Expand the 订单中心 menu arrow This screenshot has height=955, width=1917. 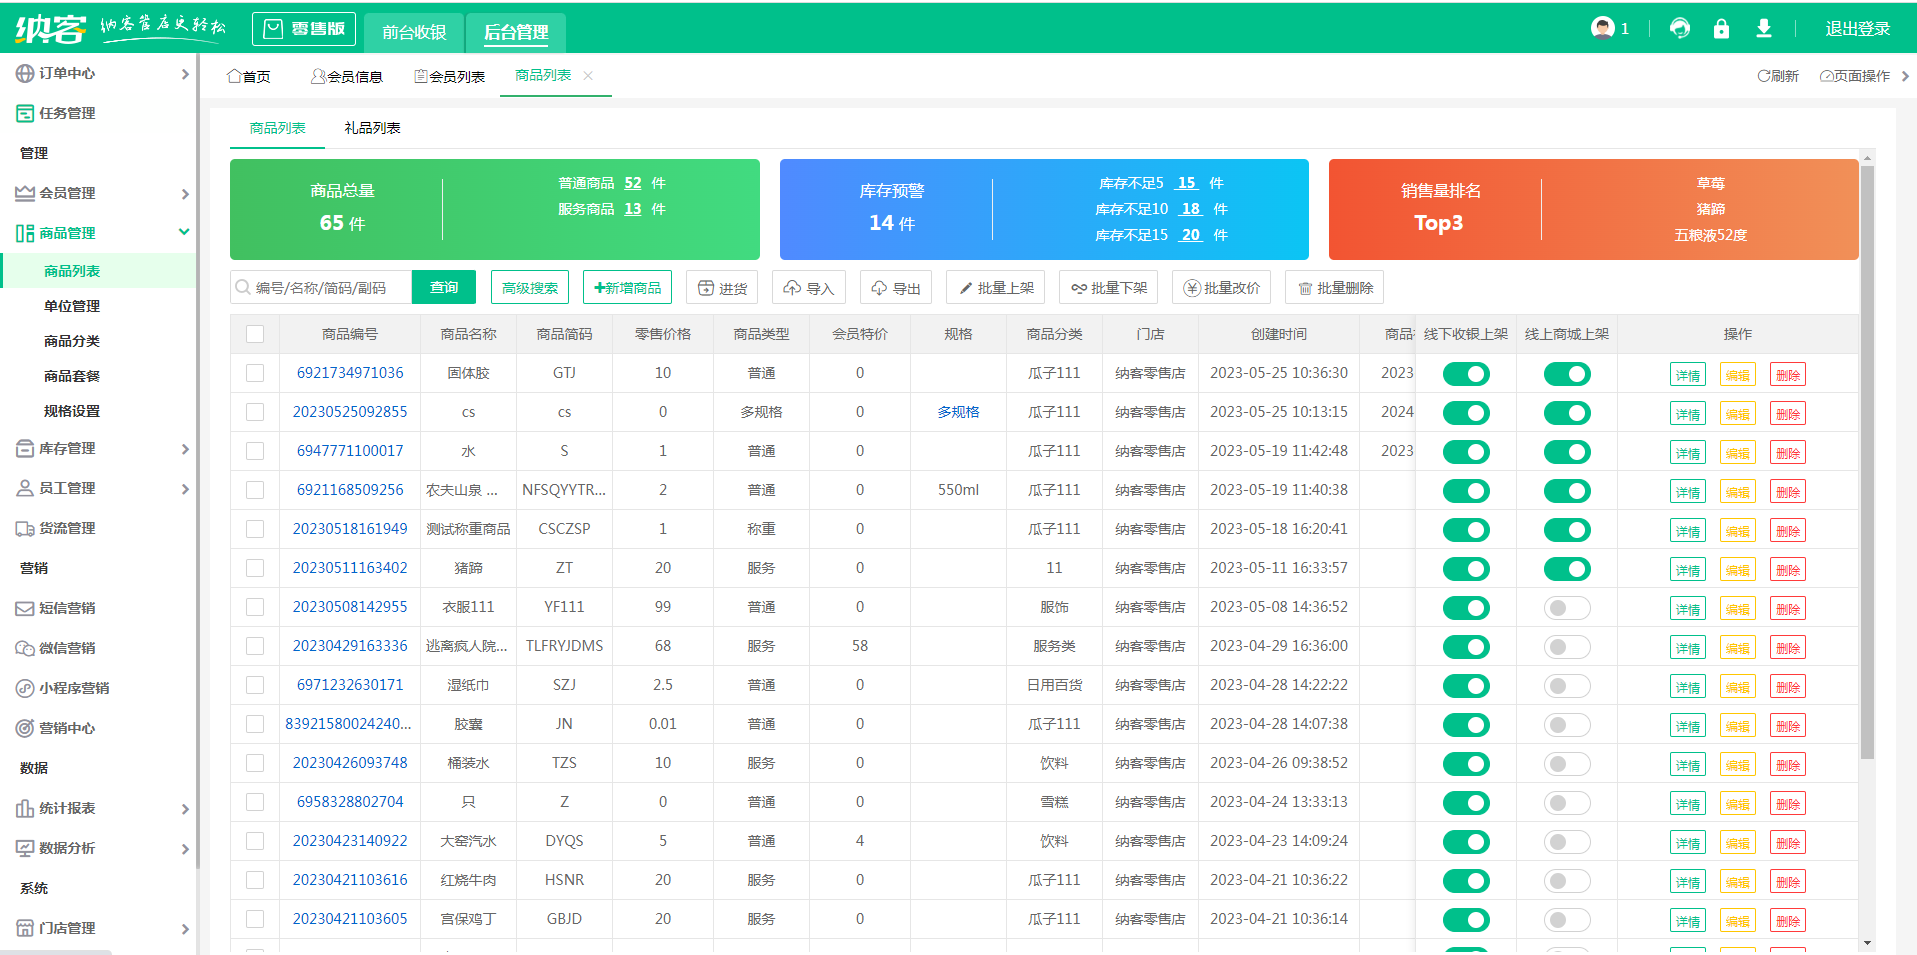tap(185, 74)
